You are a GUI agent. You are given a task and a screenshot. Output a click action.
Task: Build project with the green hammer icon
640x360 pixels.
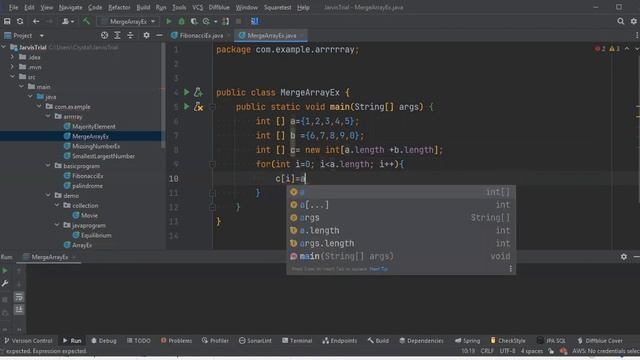tap(86, 21)
